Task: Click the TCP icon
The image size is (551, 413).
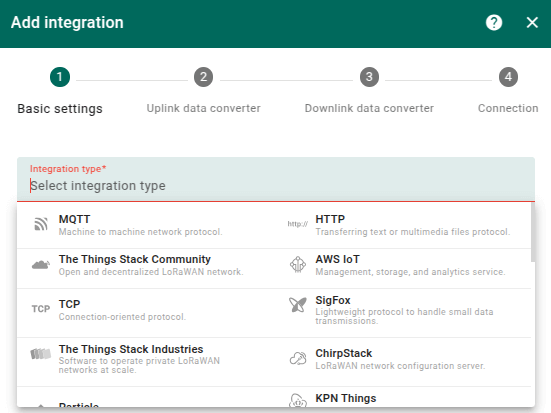Action: coord(41,309)
